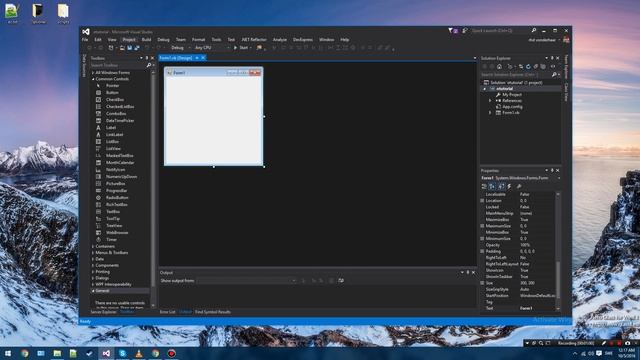Switch to the Server Explorer tab
The height and width of the screenshot is (360, 640).
tap(103, 312)
